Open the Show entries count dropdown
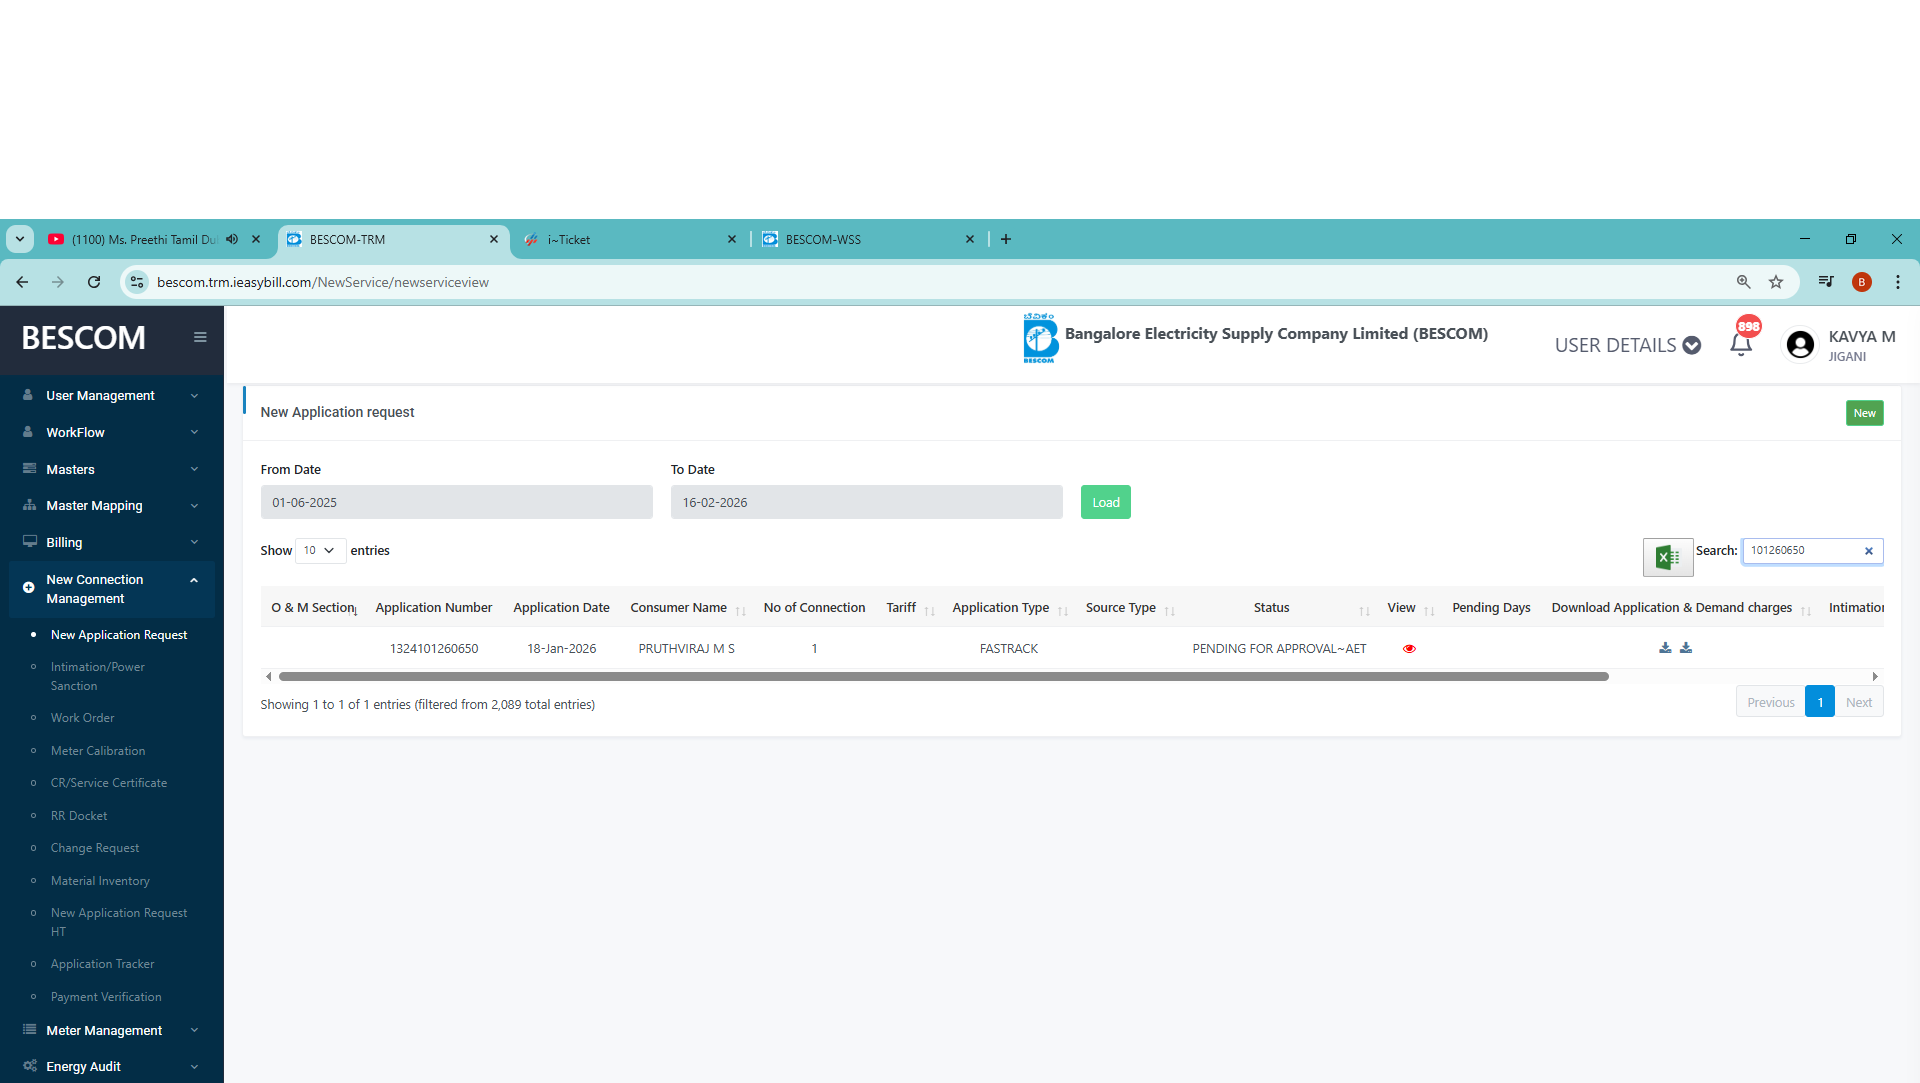 coord(320,551)
